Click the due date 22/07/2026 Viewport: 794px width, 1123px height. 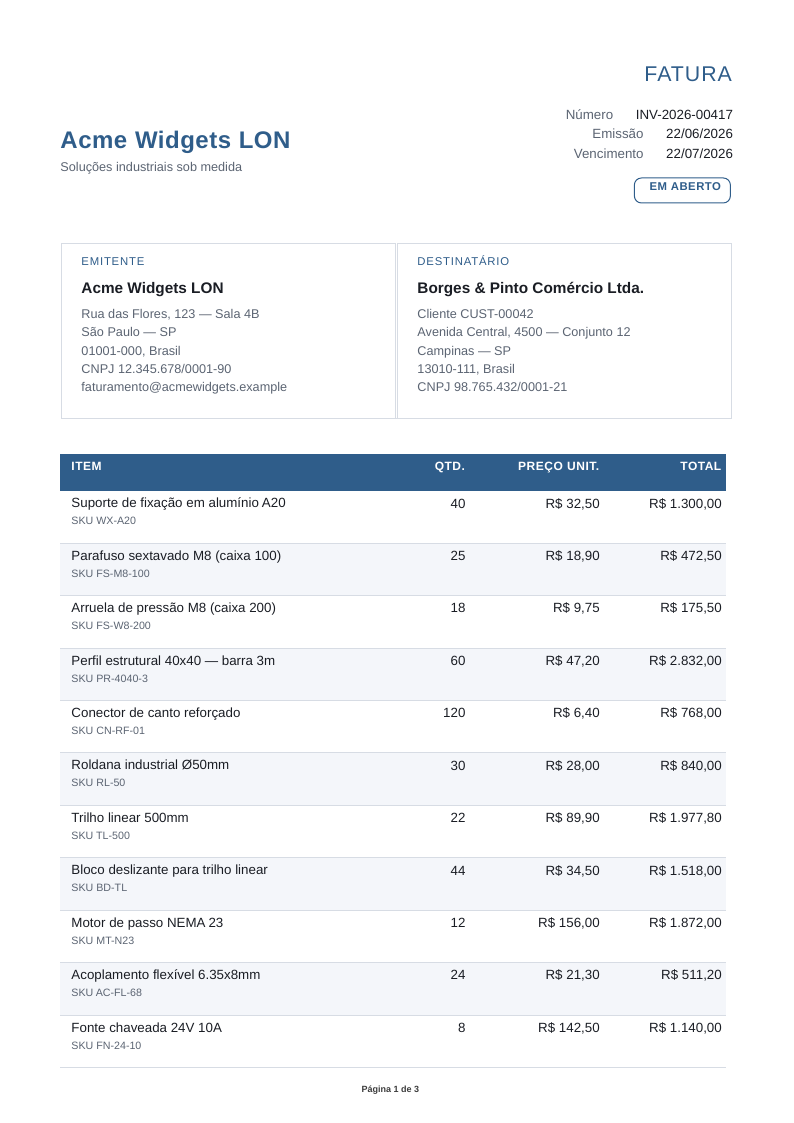click(699, 154)
